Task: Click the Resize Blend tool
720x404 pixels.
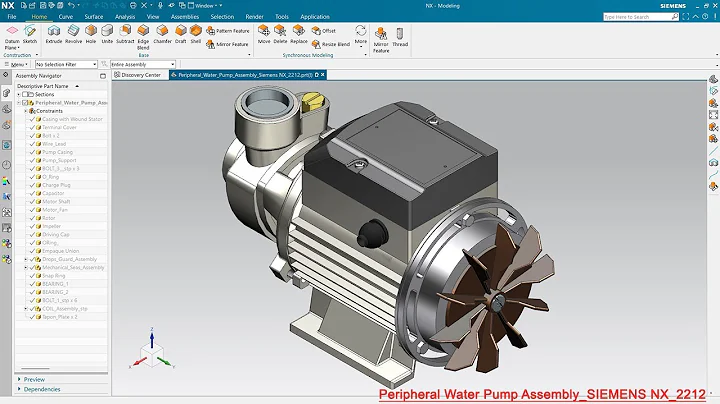Action: [331, 44]
